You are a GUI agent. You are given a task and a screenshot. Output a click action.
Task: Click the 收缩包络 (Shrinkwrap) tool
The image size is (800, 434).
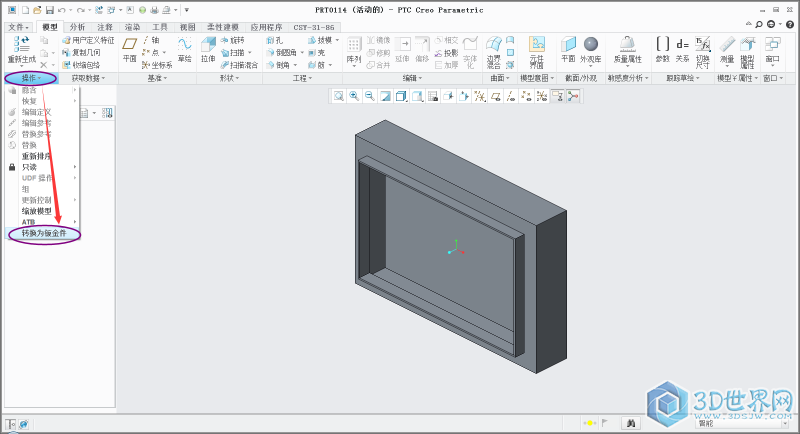coord(81,65)
